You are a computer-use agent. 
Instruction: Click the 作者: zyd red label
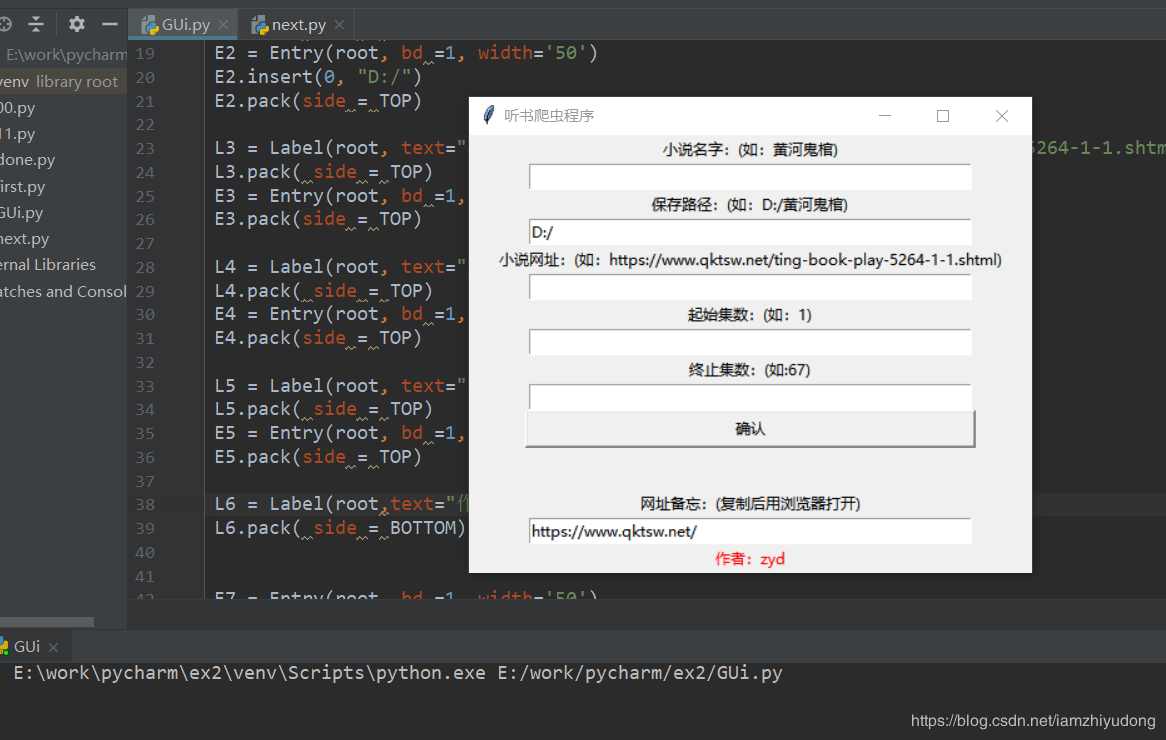(750, 559)
